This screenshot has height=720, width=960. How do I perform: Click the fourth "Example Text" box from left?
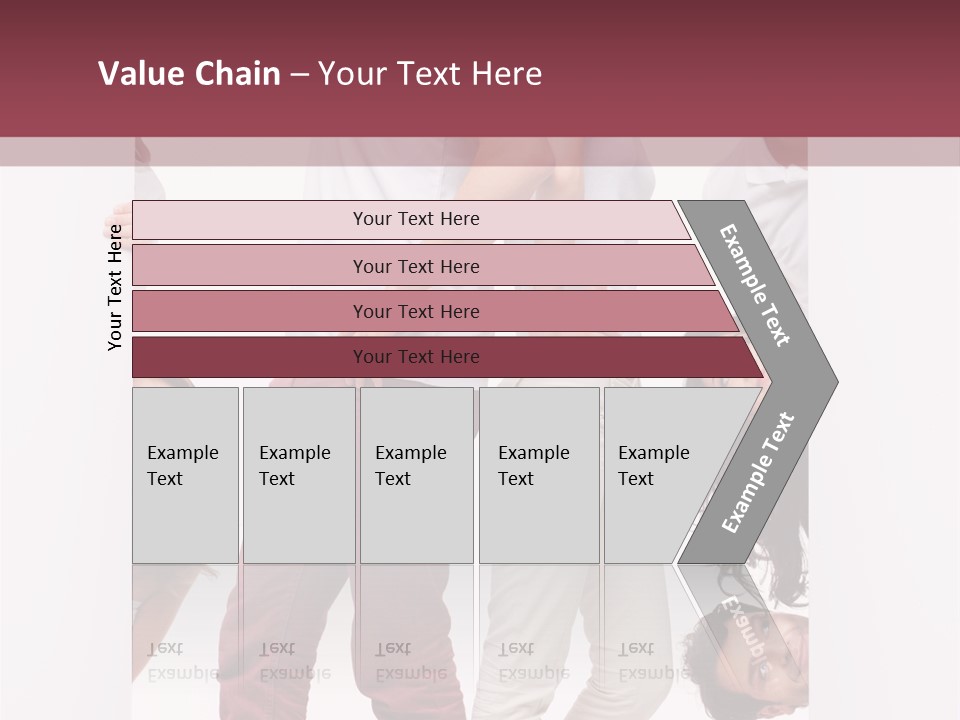[x=538, y=475]
